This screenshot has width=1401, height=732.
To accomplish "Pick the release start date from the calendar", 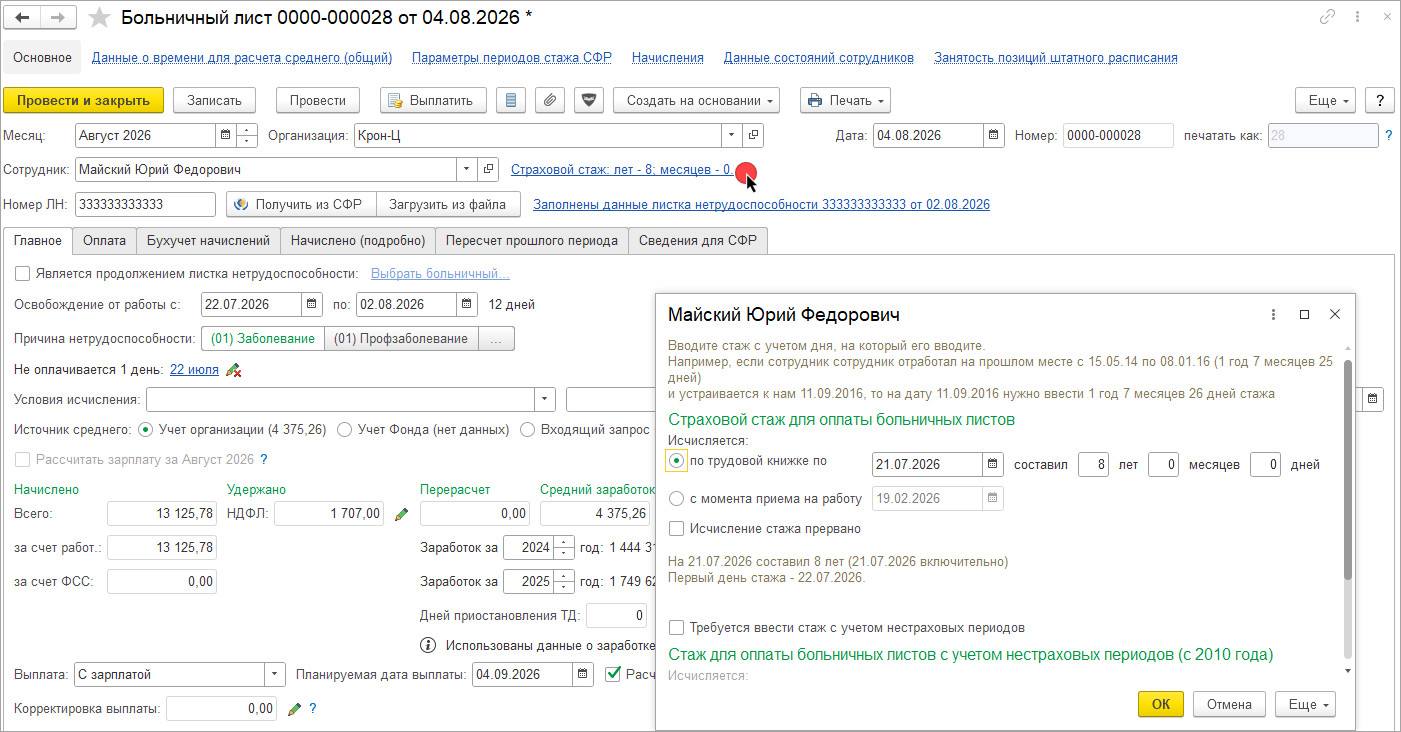I will point(312,304).
